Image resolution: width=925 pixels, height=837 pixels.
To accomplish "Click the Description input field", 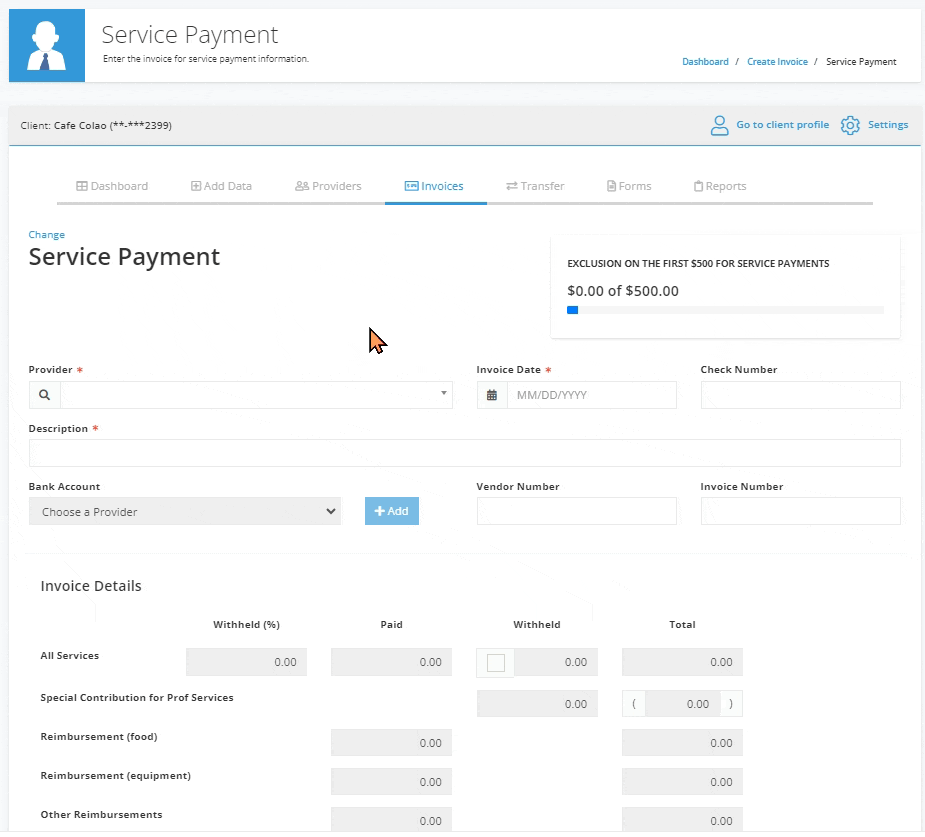I will point(464,453).
